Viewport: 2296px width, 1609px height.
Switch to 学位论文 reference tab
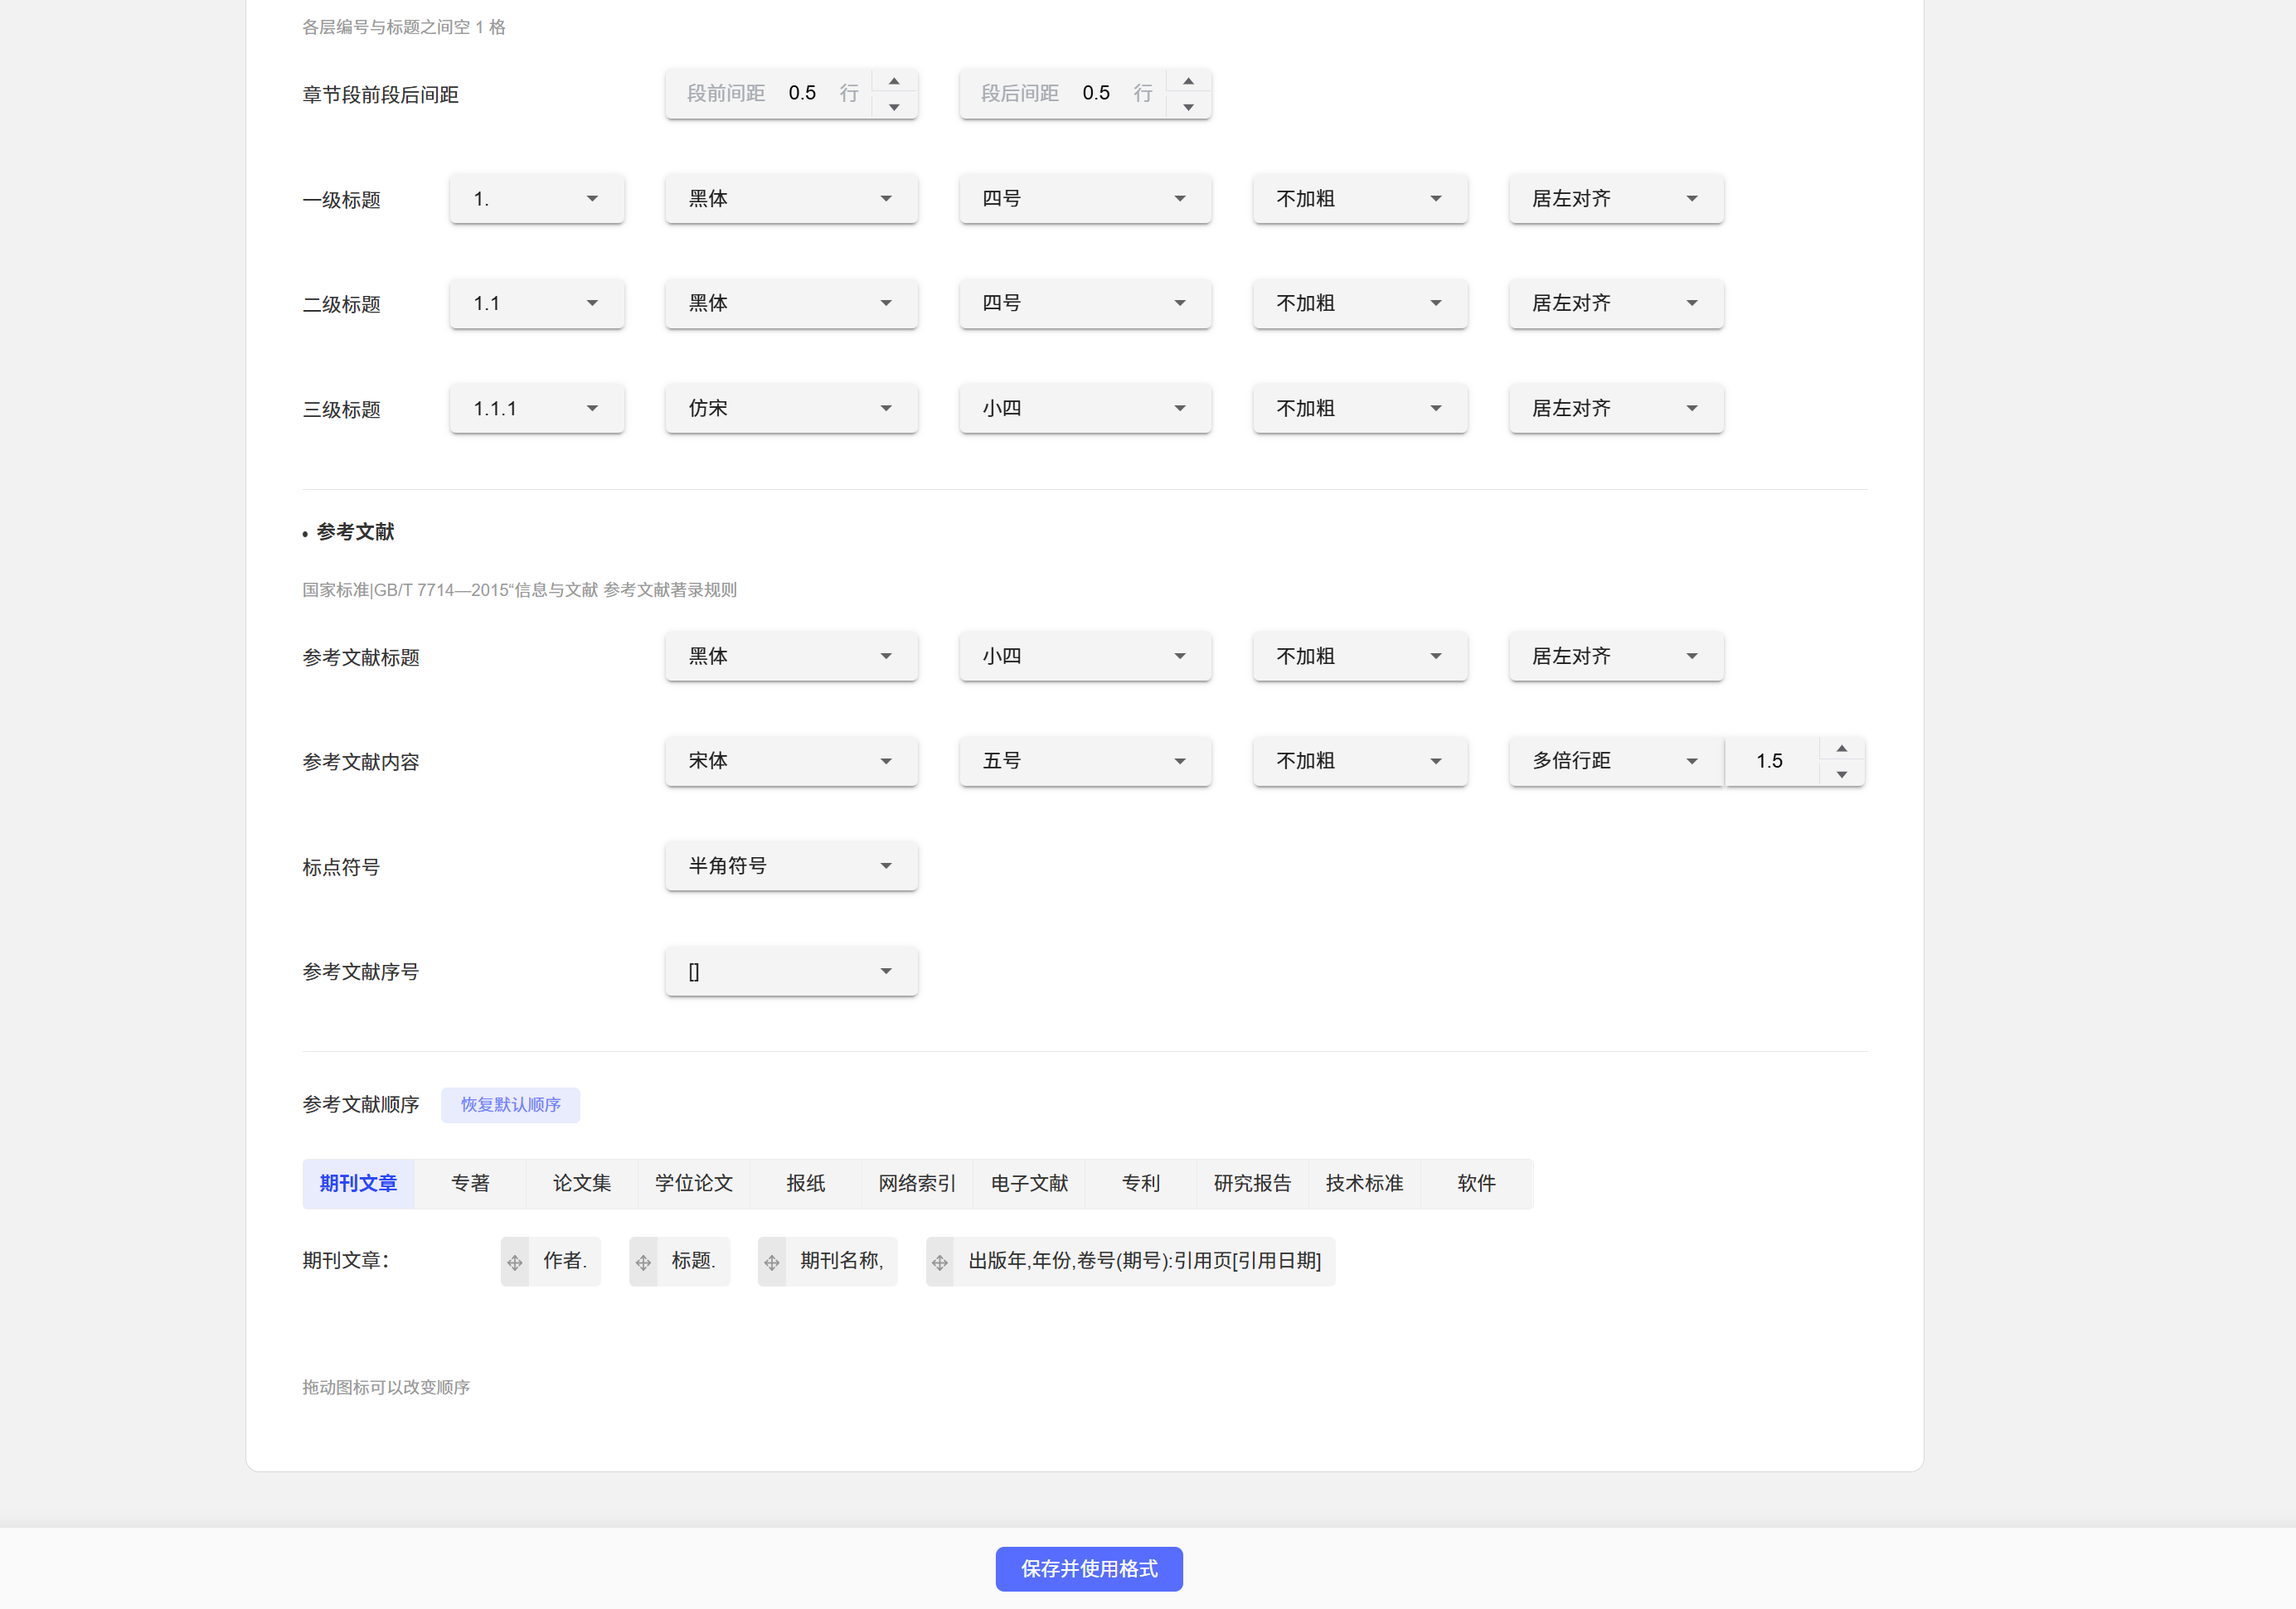point(693,1183)
